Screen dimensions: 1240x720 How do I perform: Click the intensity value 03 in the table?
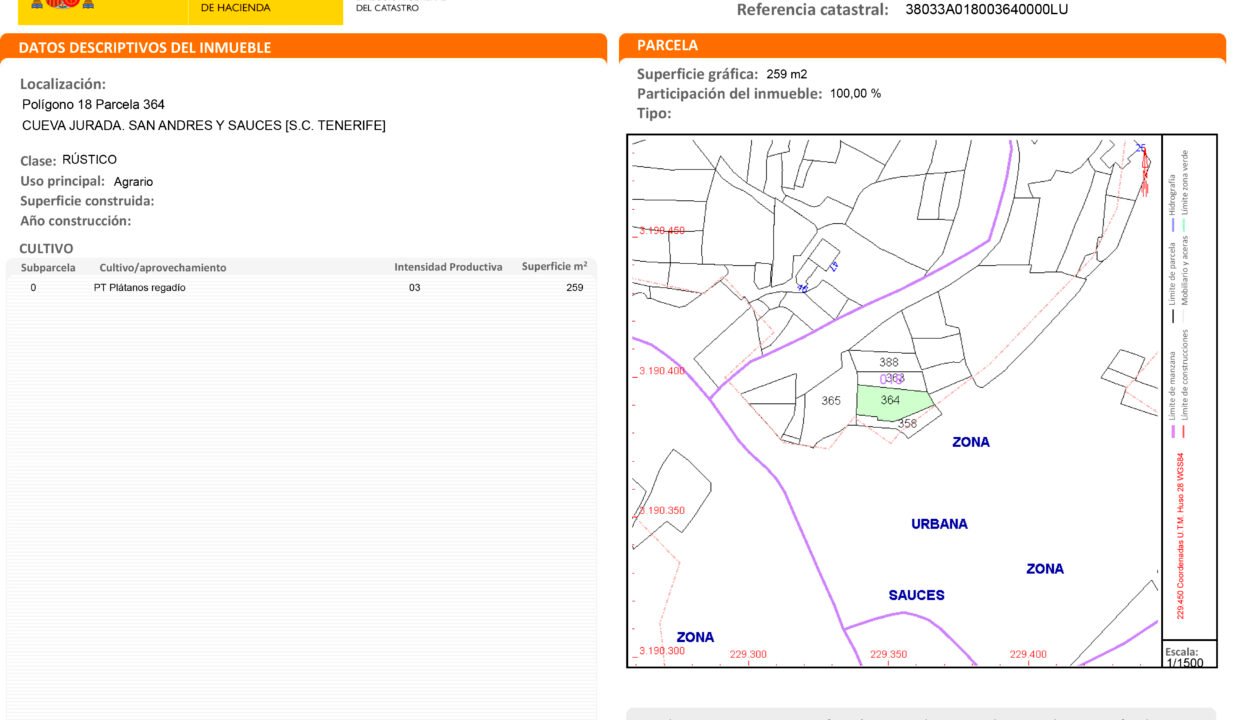tap(415, 288)
